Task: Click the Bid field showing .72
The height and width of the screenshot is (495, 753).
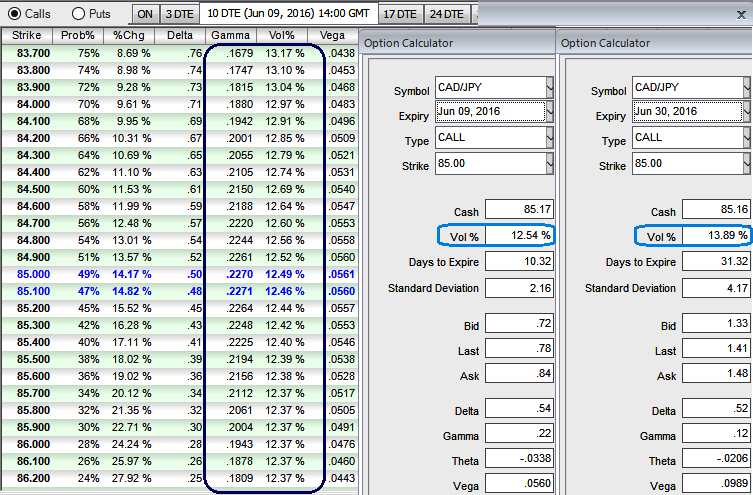Action: click(x=519, y=323)
